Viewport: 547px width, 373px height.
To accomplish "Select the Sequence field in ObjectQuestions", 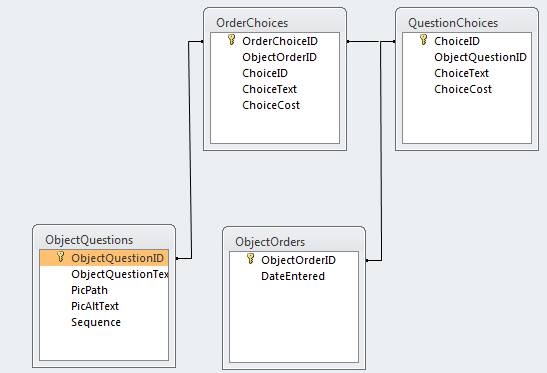I will 96,322.
